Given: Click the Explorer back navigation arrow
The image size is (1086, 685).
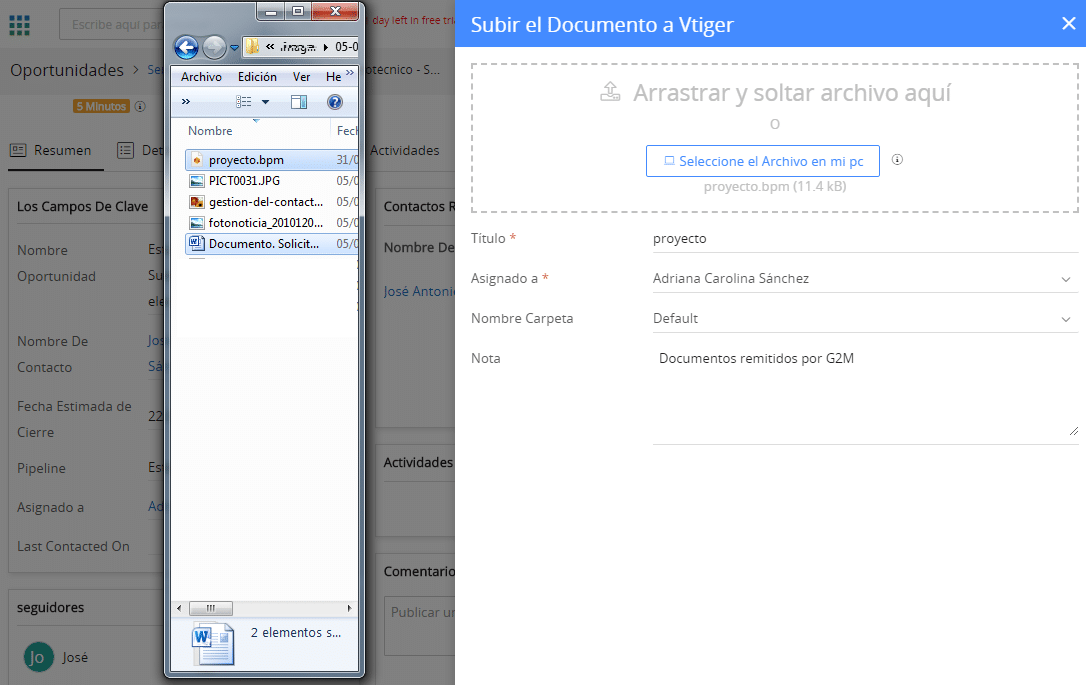Looking at the screenshot, I should 186,48.
